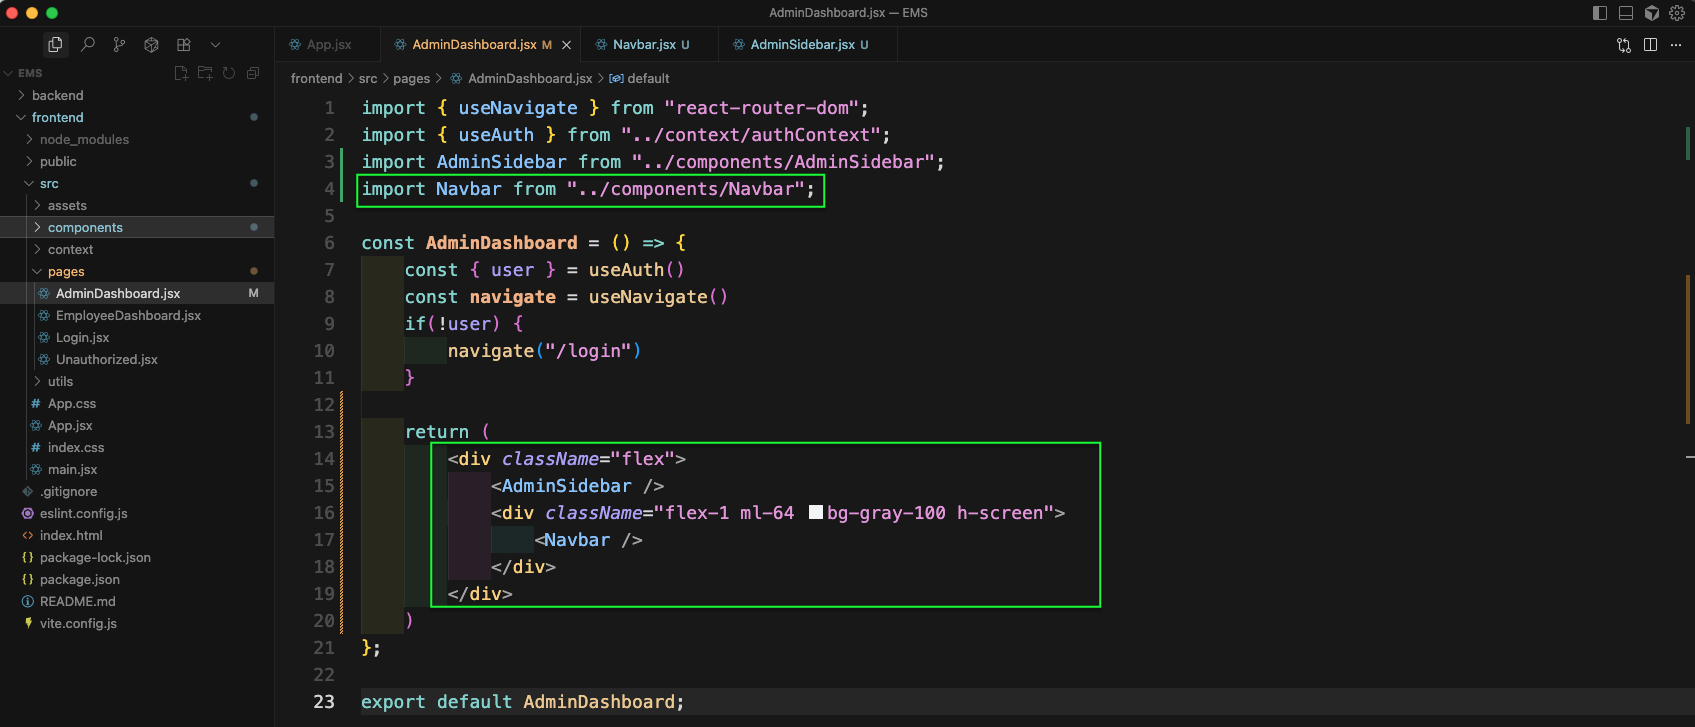Image resolution: width=1695 pixels, height=727 pixels.
Task: Open eslint.config.js file
Action: [83, 513]
